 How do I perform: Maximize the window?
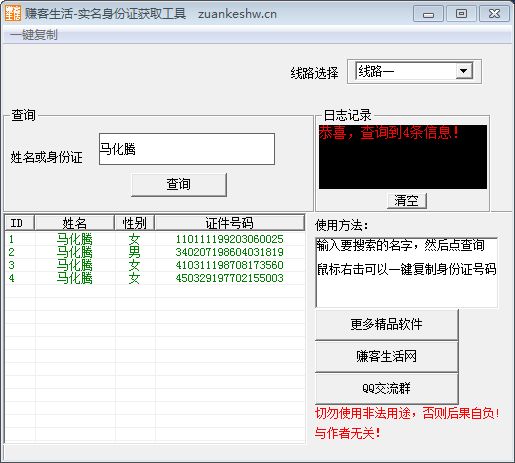click(461, 14)
